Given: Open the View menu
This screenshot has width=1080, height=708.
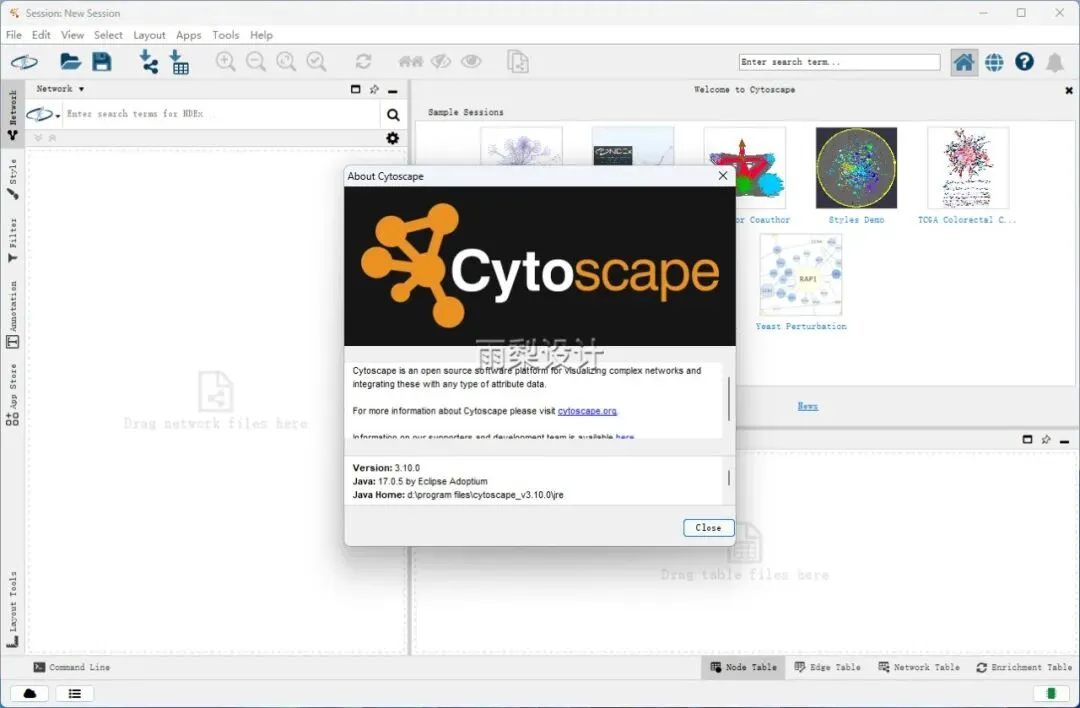Looking at the screenshot, I should click(x=72, y=35).
